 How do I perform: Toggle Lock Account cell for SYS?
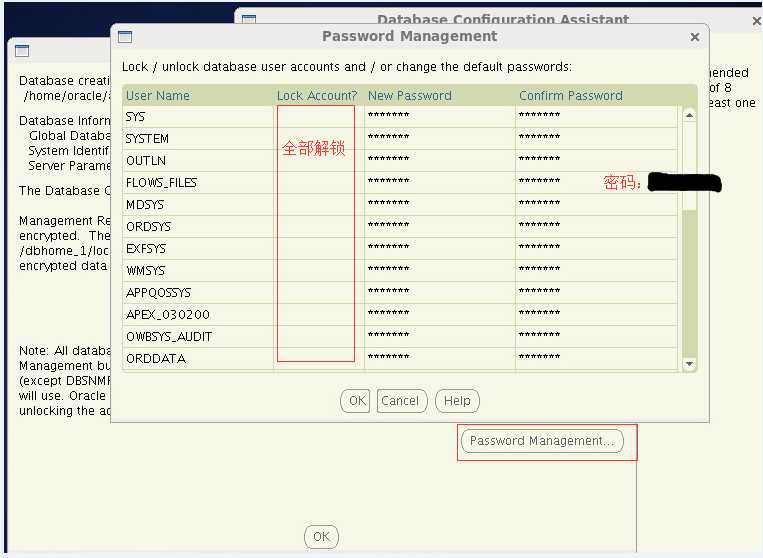[319, 117]
